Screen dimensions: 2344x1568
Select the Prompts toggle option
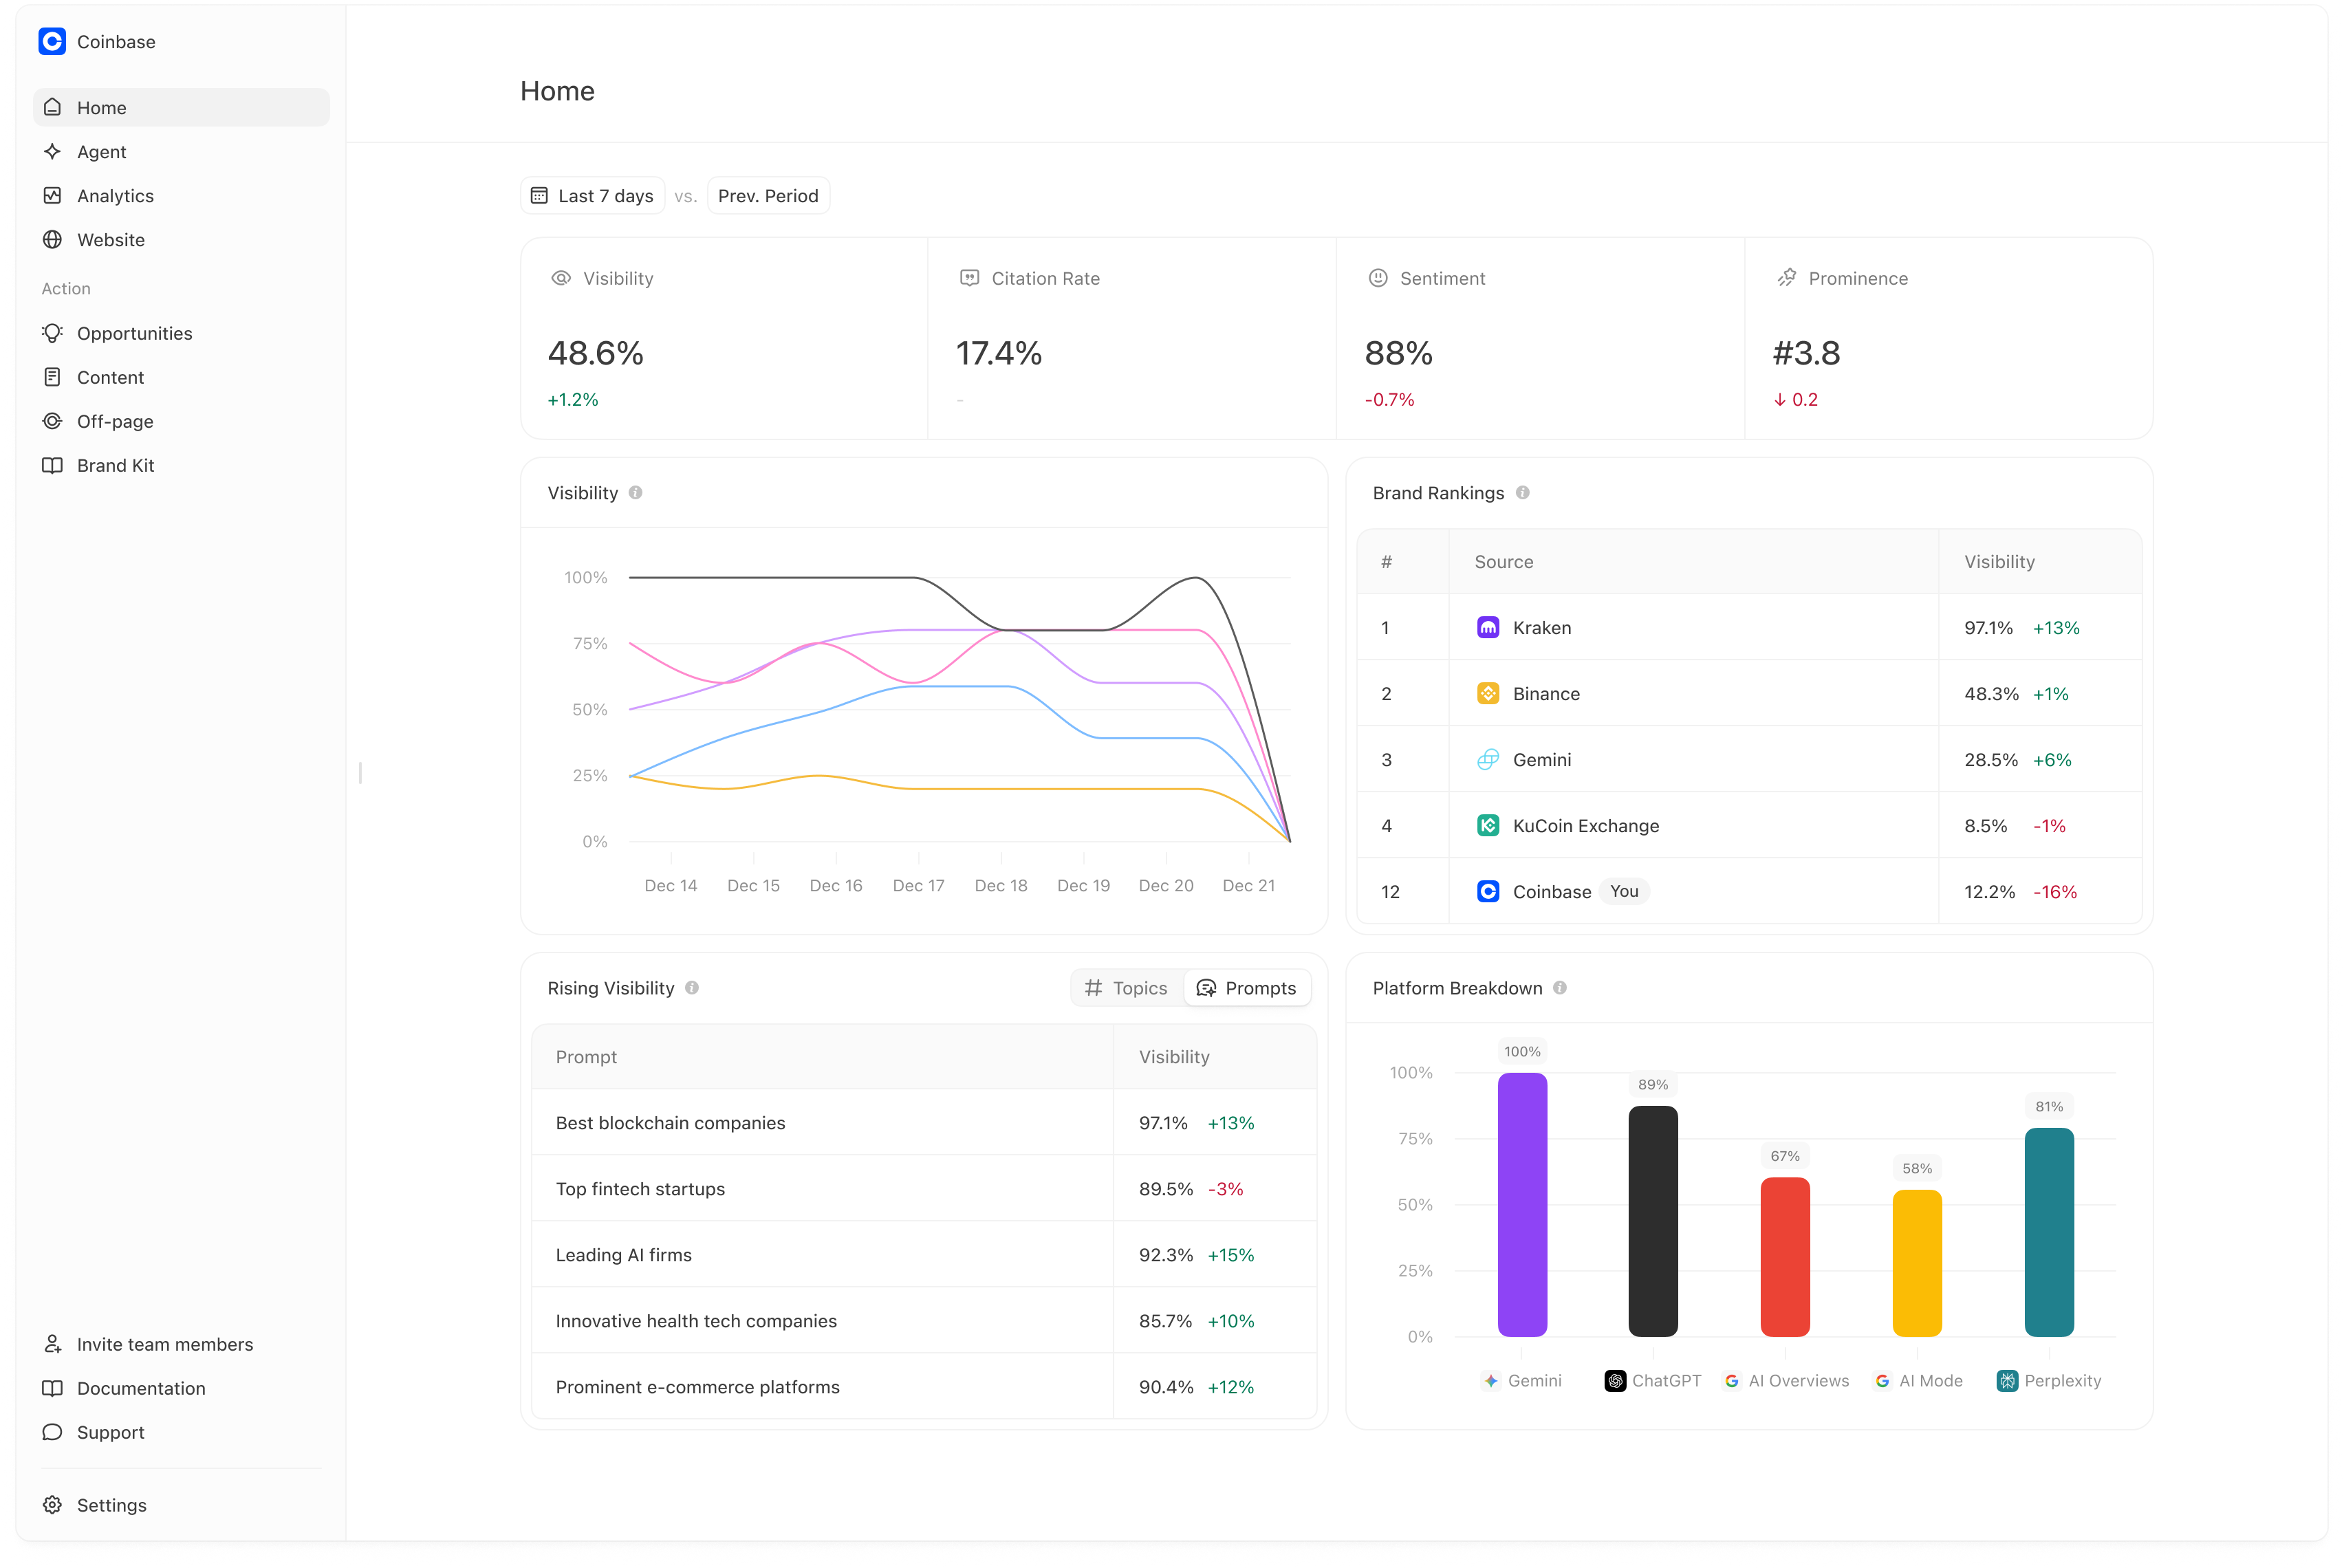tap(1246, 988)
